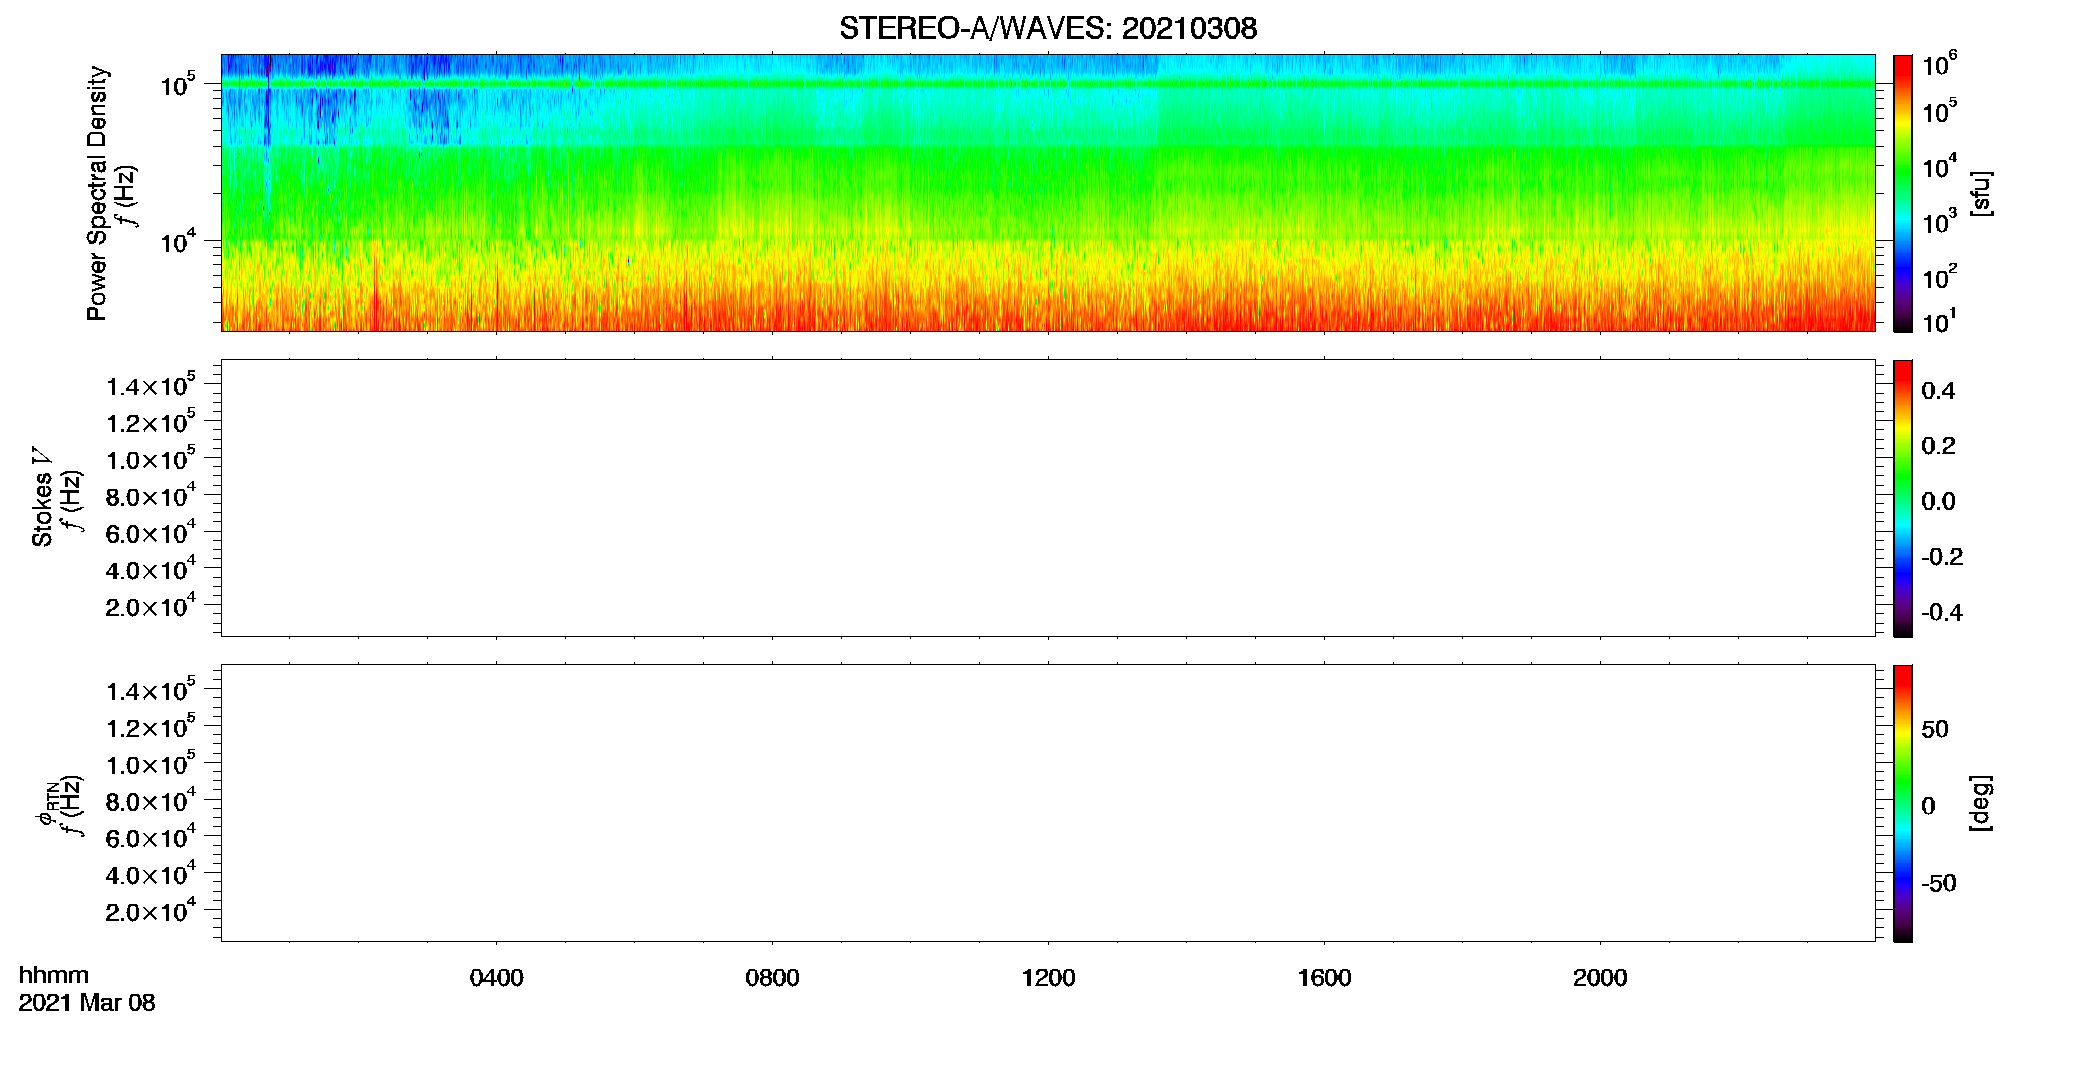2096x1080 pixels.
Task: Click the 2000 time axis label
Action: coord(1600,978)
